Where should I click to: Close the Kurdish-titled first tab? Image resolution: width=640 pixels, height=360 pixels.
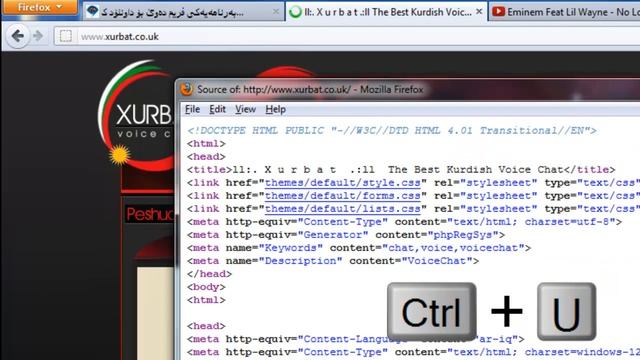276,12
